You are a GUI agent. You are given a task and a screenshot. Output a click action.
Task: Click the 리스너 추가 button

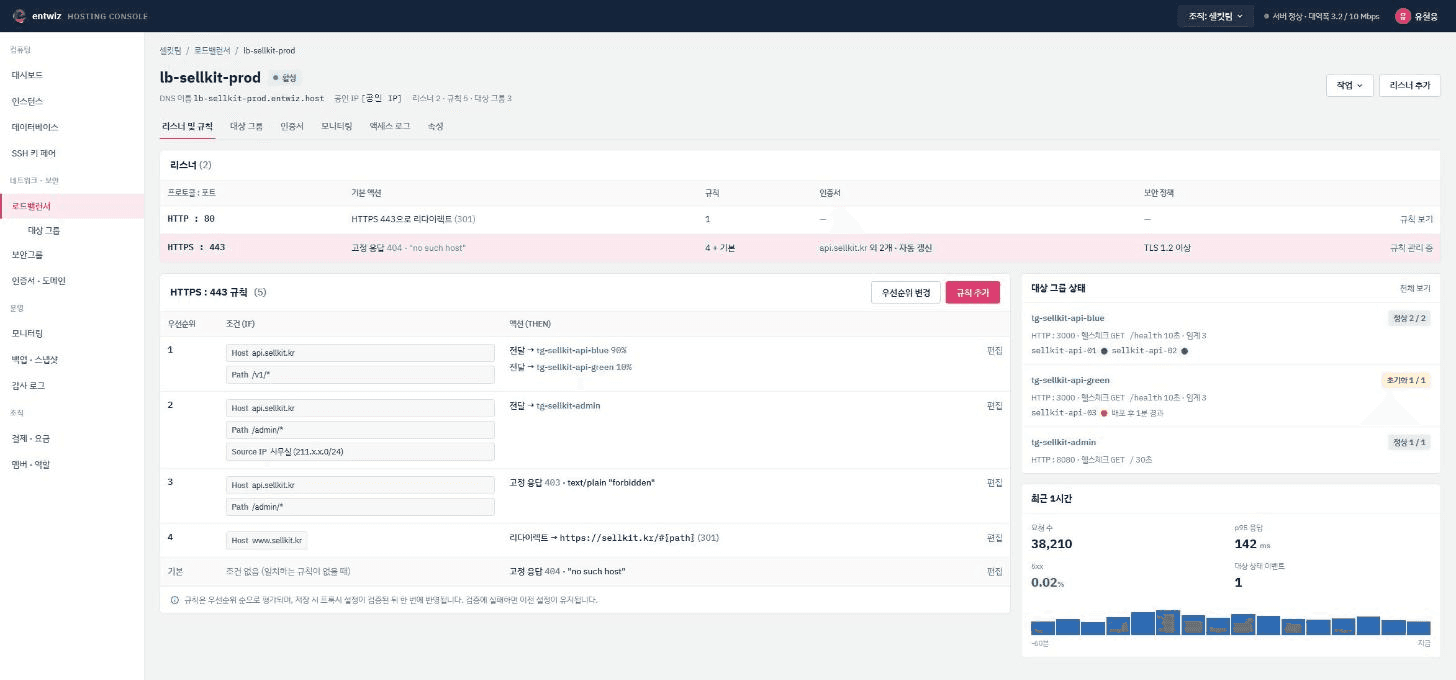(x=1410, y=86)
